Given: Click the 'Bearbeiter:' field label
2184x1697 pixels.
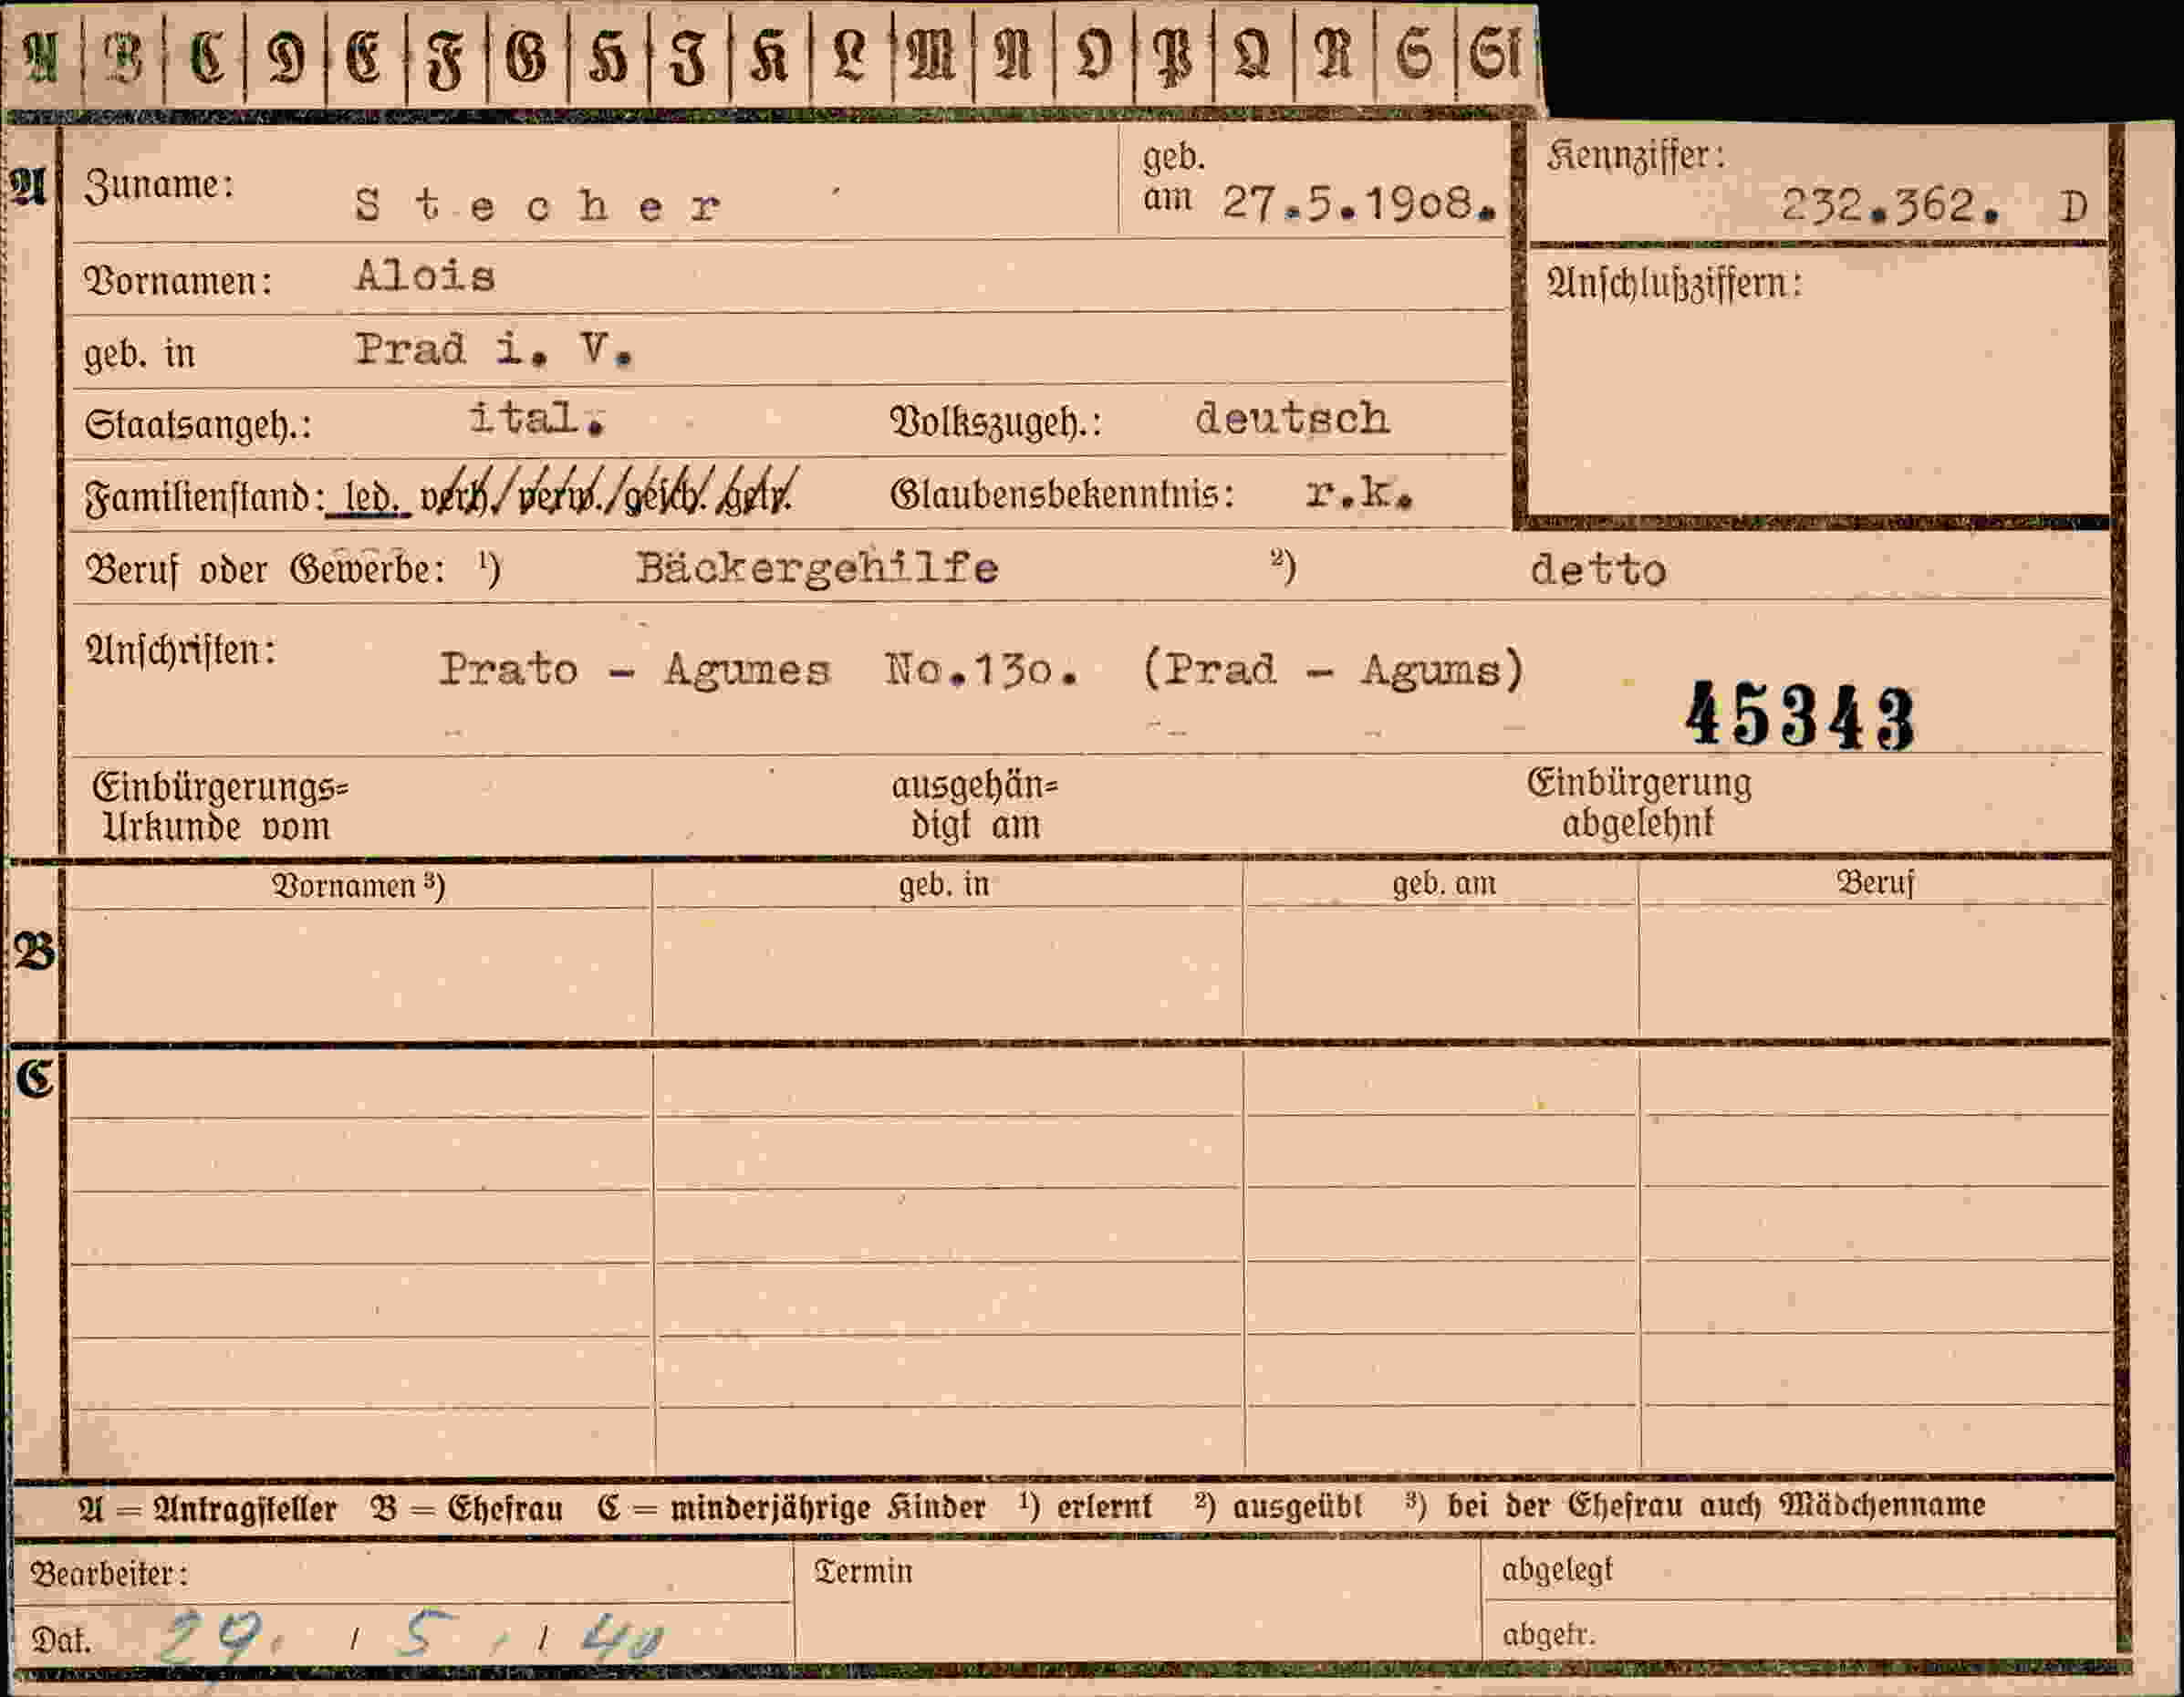Looking at the screenshot, I should [x=109, y=1575].
